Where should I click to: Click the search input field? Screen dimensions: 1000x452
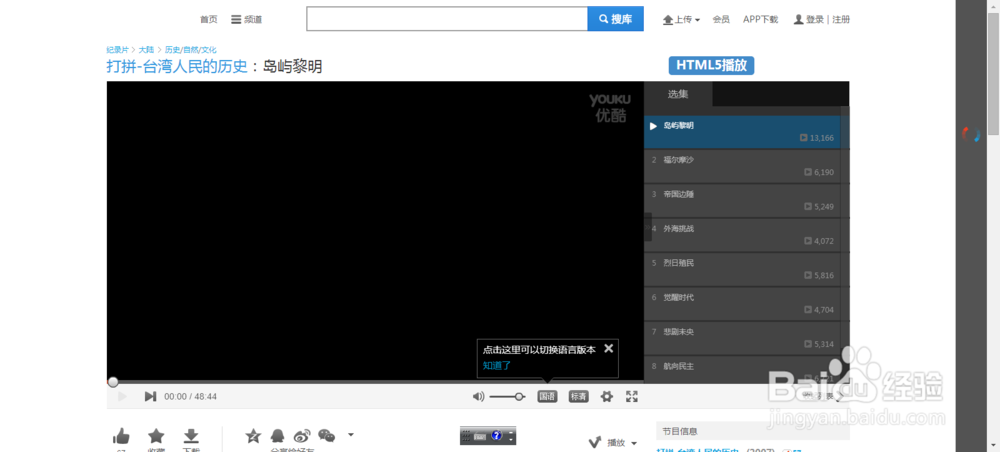(446, 18)
